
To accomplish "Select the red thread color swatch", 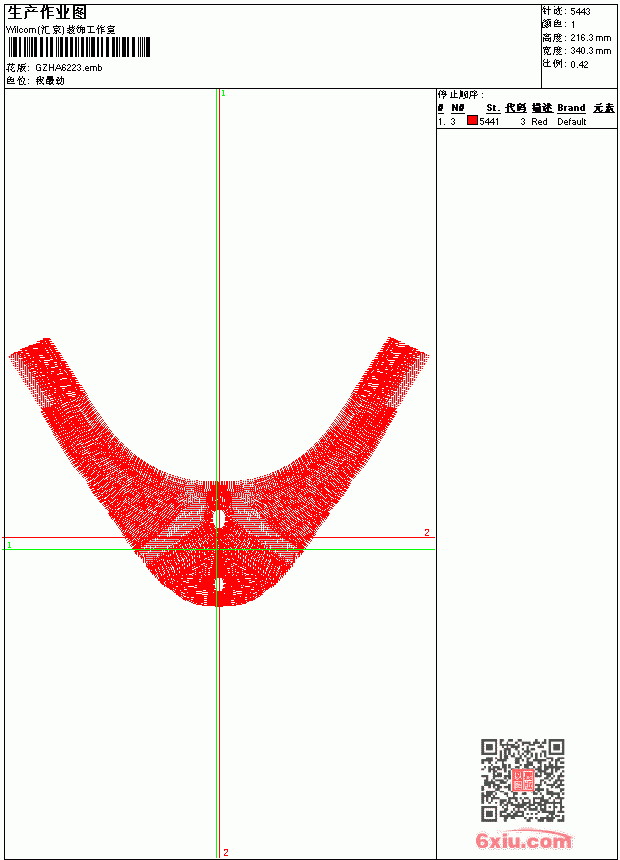I will point(472,121).
